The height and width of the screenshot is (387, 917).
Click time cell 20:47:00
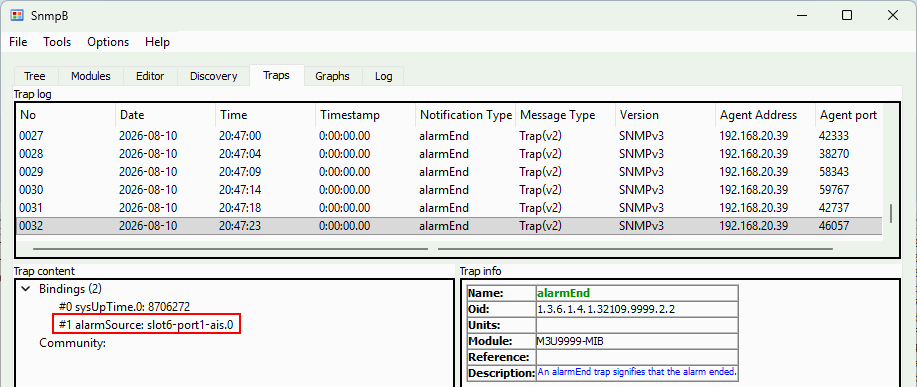(240, 136)
